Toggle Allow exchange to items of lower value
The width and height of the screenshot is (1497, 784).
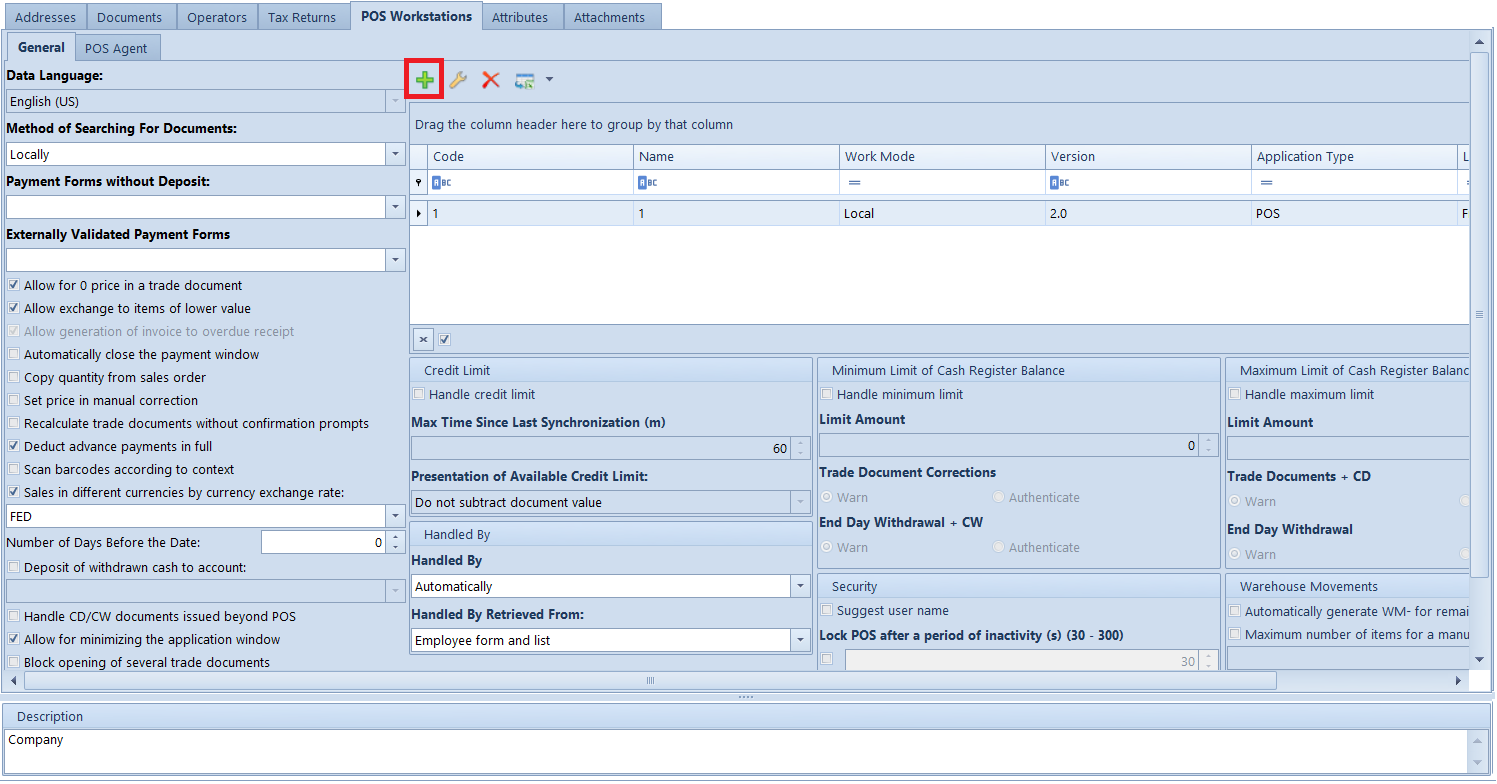(x=14, y=309)
